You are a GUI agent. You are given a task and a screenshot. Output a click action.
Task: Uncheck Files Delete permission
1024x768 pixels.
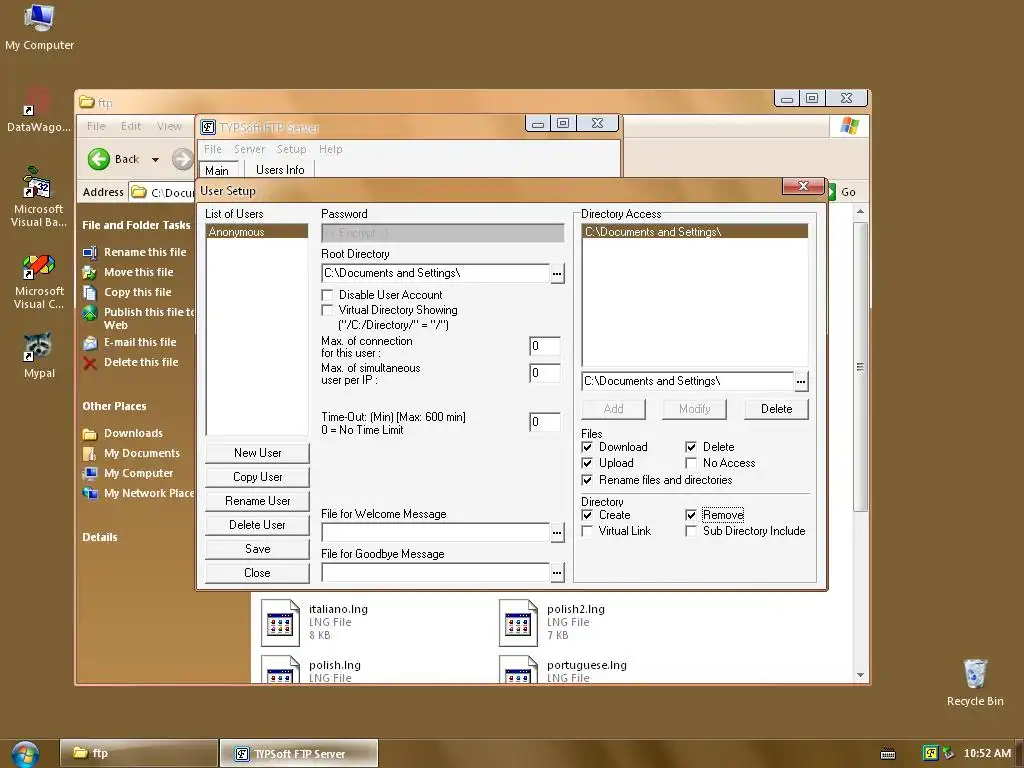coord(691,447)
